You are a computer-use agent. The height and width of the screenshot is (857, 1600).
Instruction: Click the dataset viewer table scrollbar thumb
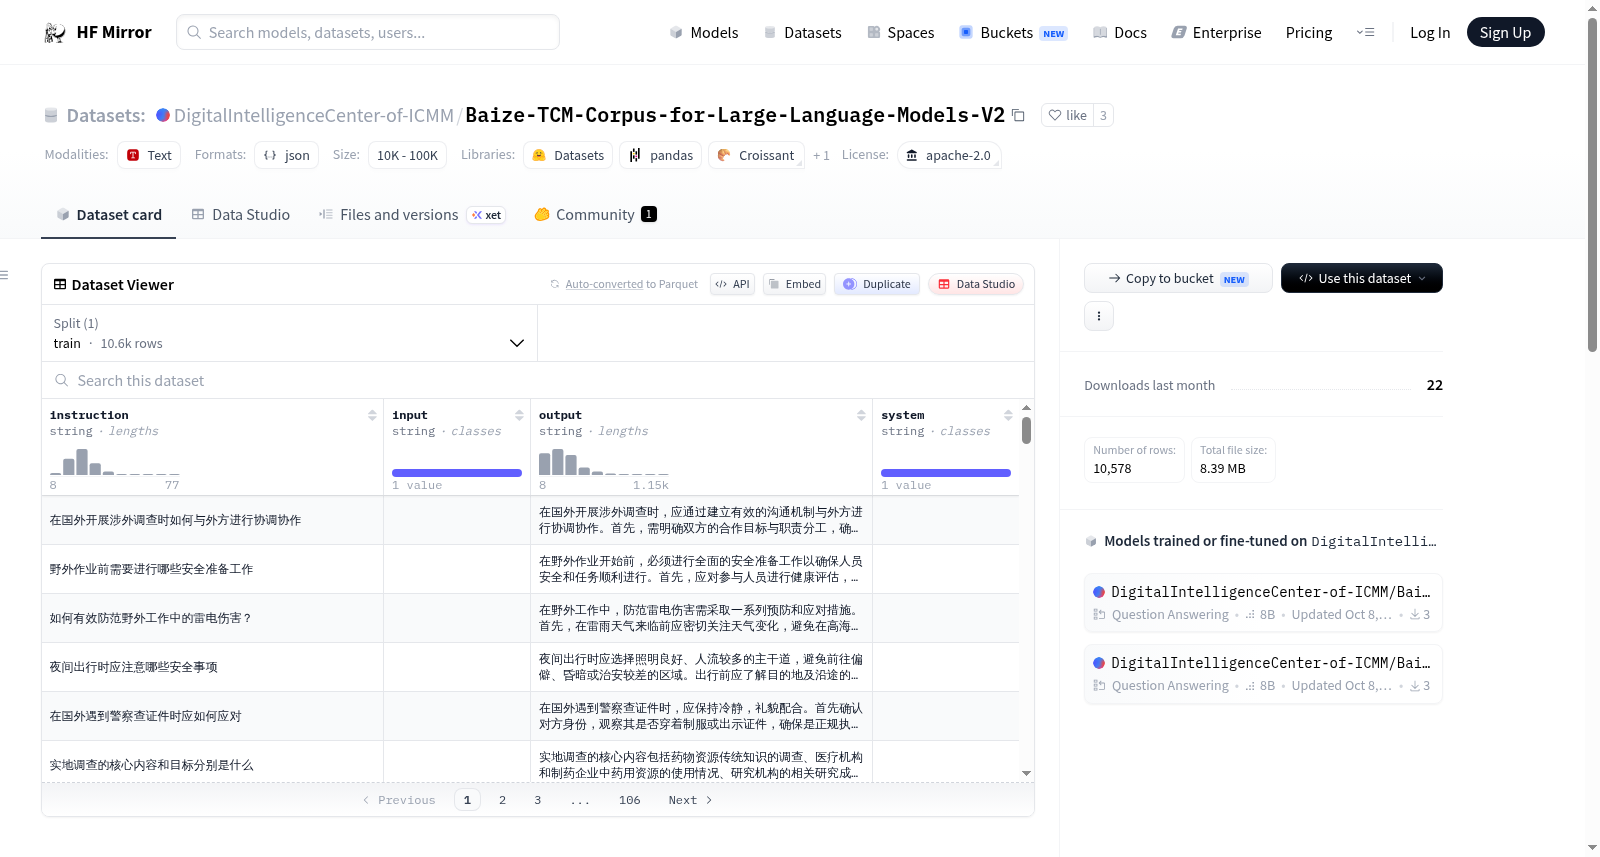(x=1026, y=430)
